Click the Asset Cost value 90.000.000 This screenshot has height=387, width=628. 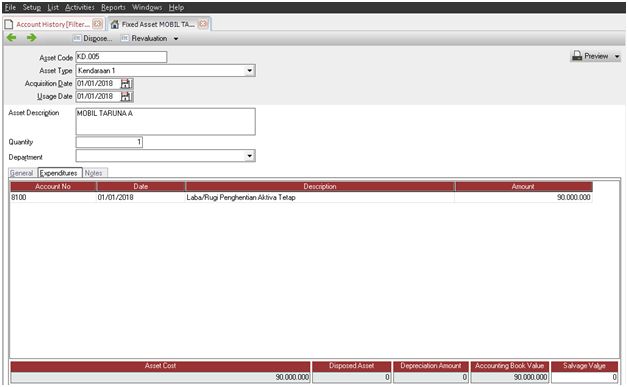pos(161,377)
